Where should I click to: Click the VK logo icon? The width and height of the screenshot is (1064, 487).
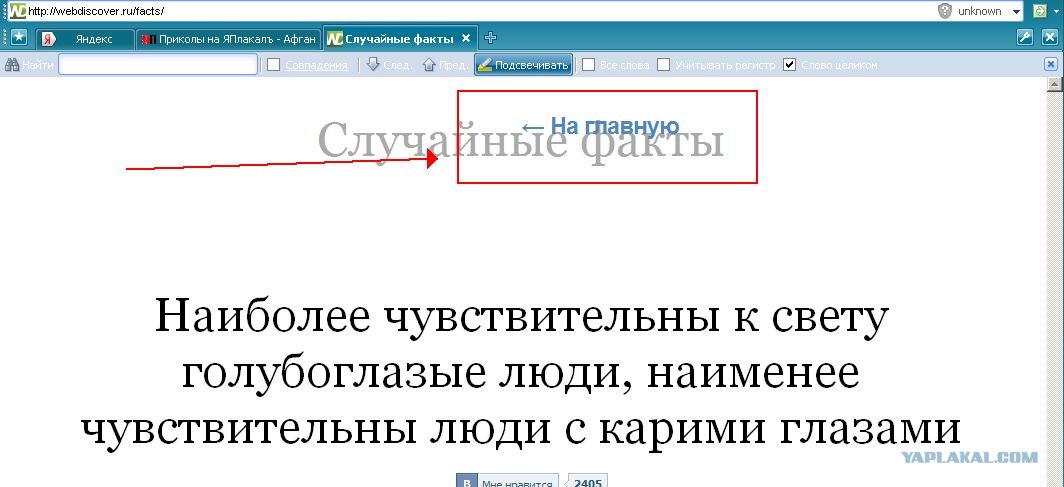(x=466, y=482)
